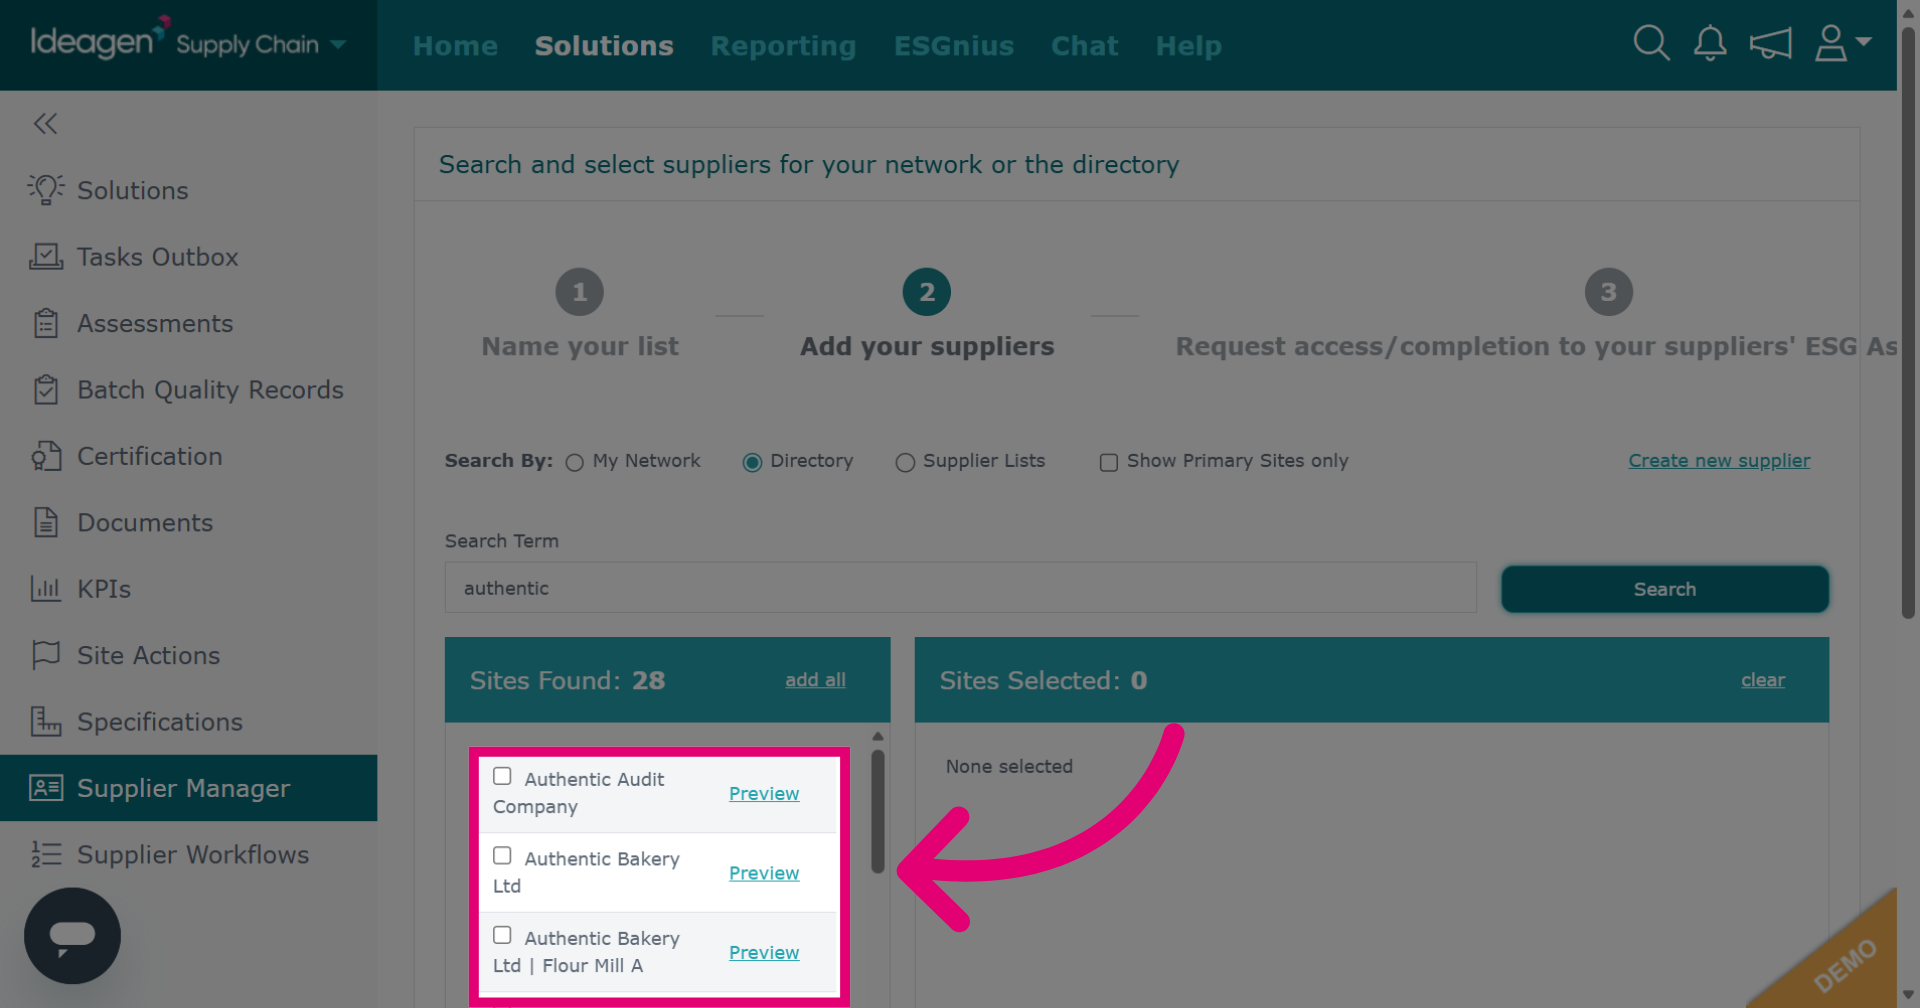Open Reporting in top navigation
Viewport: 1920px width, 1008px height.
(x=783, y=46)
